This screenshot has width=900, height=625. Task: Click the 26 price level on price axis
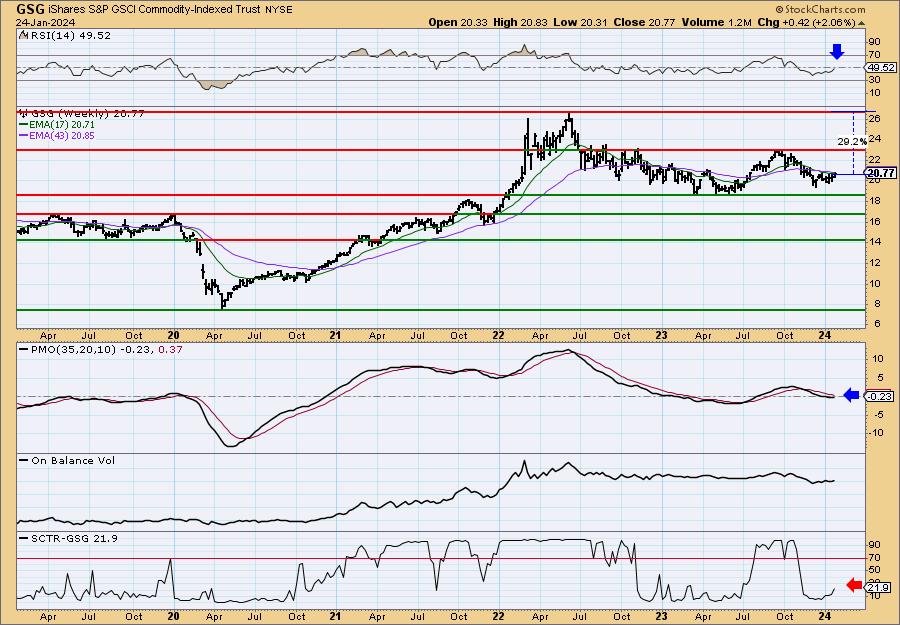(875, 118)
